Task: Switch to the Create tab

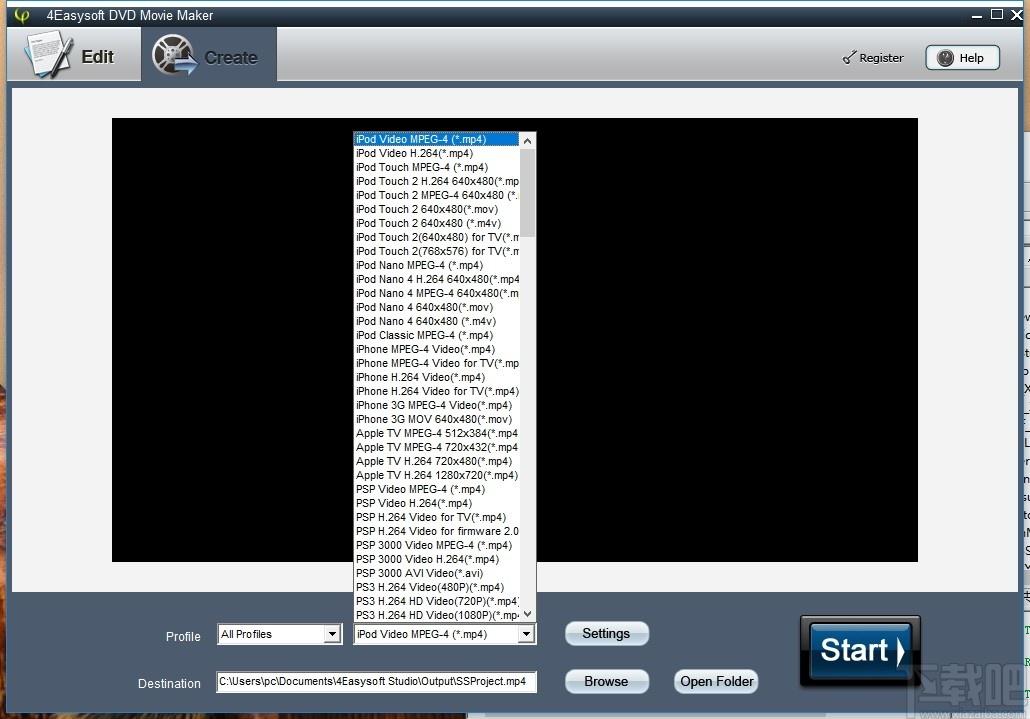Action: pos(209,55)
